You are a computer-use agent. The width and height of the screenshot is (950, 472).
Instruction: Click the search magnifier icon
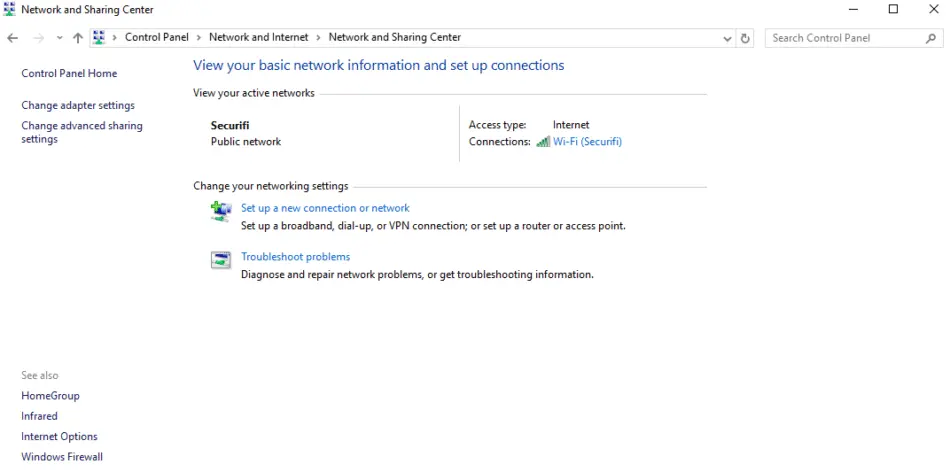[931, 38]
